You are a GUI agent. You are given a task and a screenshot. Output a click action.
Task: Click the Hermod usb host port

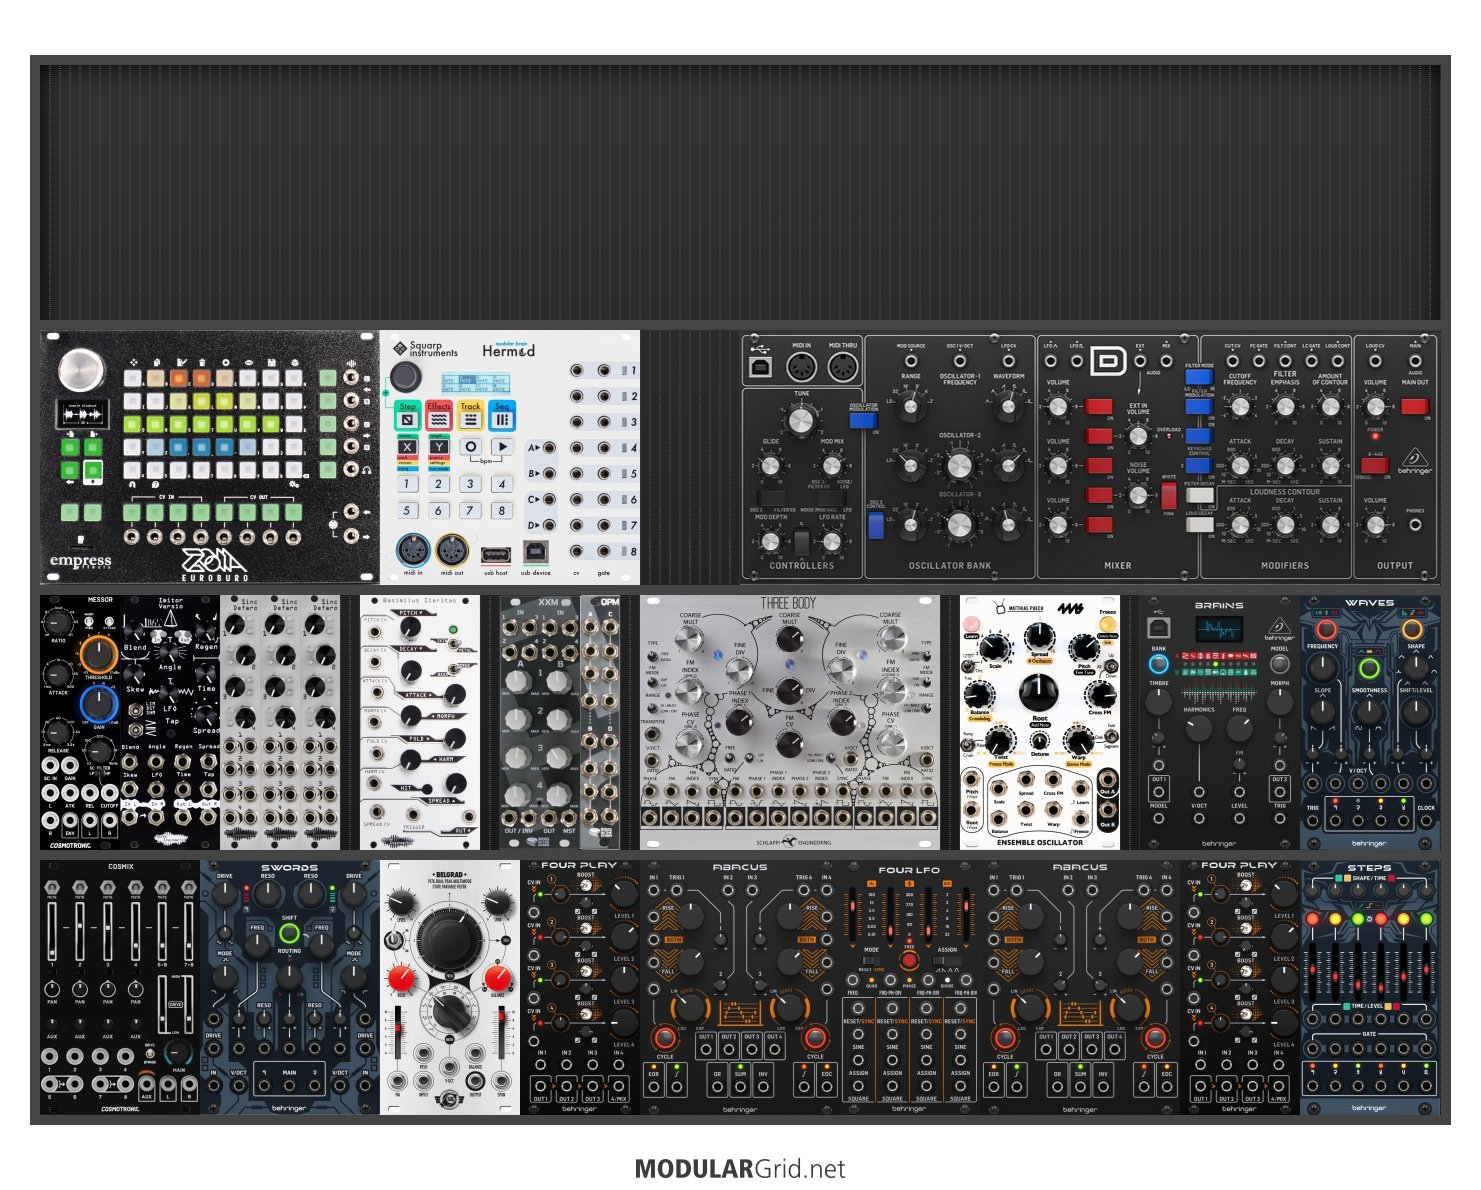click(x=496, y=555)
